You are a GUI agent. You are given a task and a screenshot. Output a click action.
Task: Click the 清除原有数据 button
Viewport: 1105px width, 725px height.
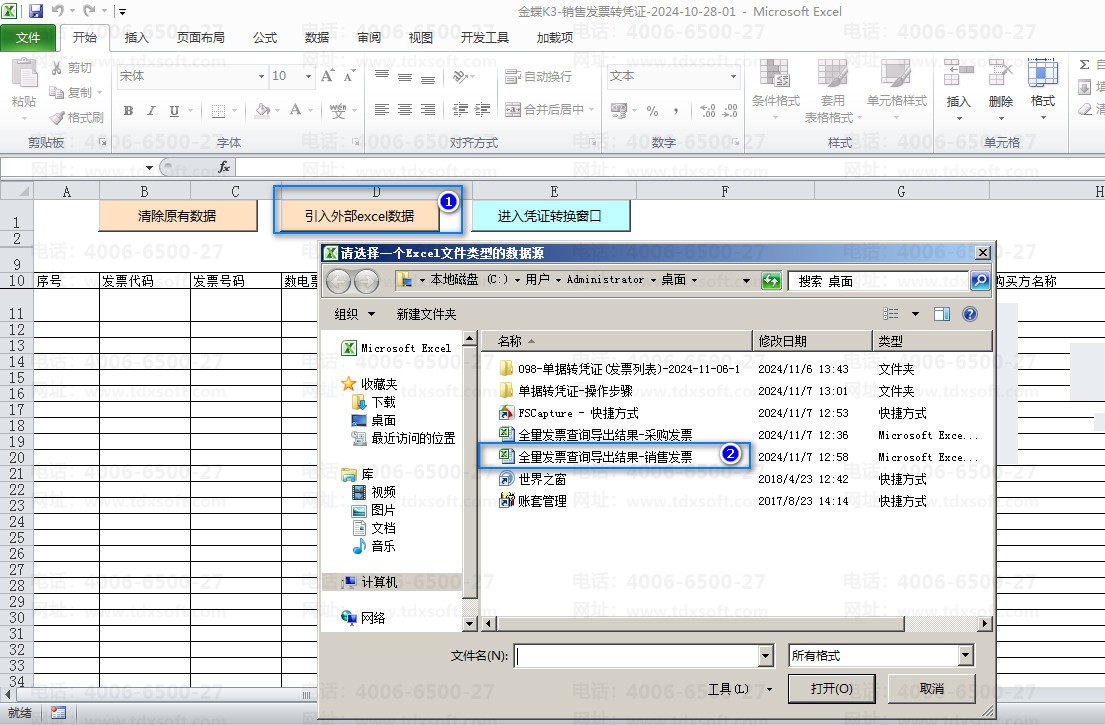[178, 216]
